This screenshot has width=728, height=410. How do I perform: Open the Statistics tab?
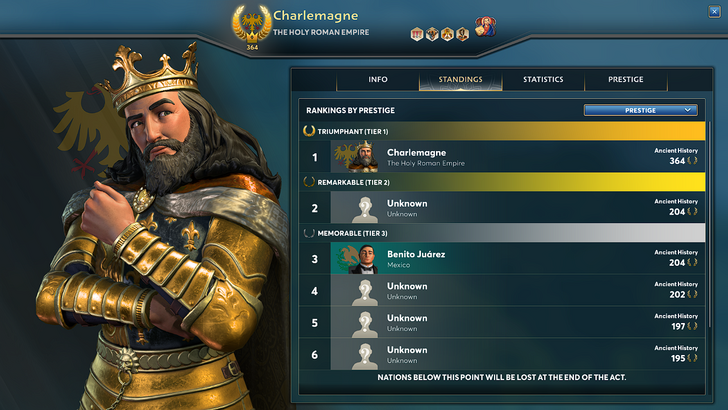(x=543, y=79)
